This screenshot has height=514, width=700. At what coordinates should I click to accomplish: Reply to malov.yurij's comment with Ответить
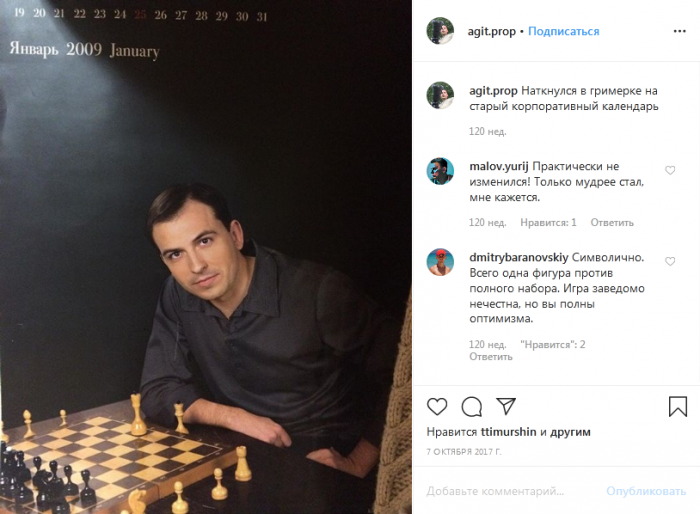(x=612, y=222)
